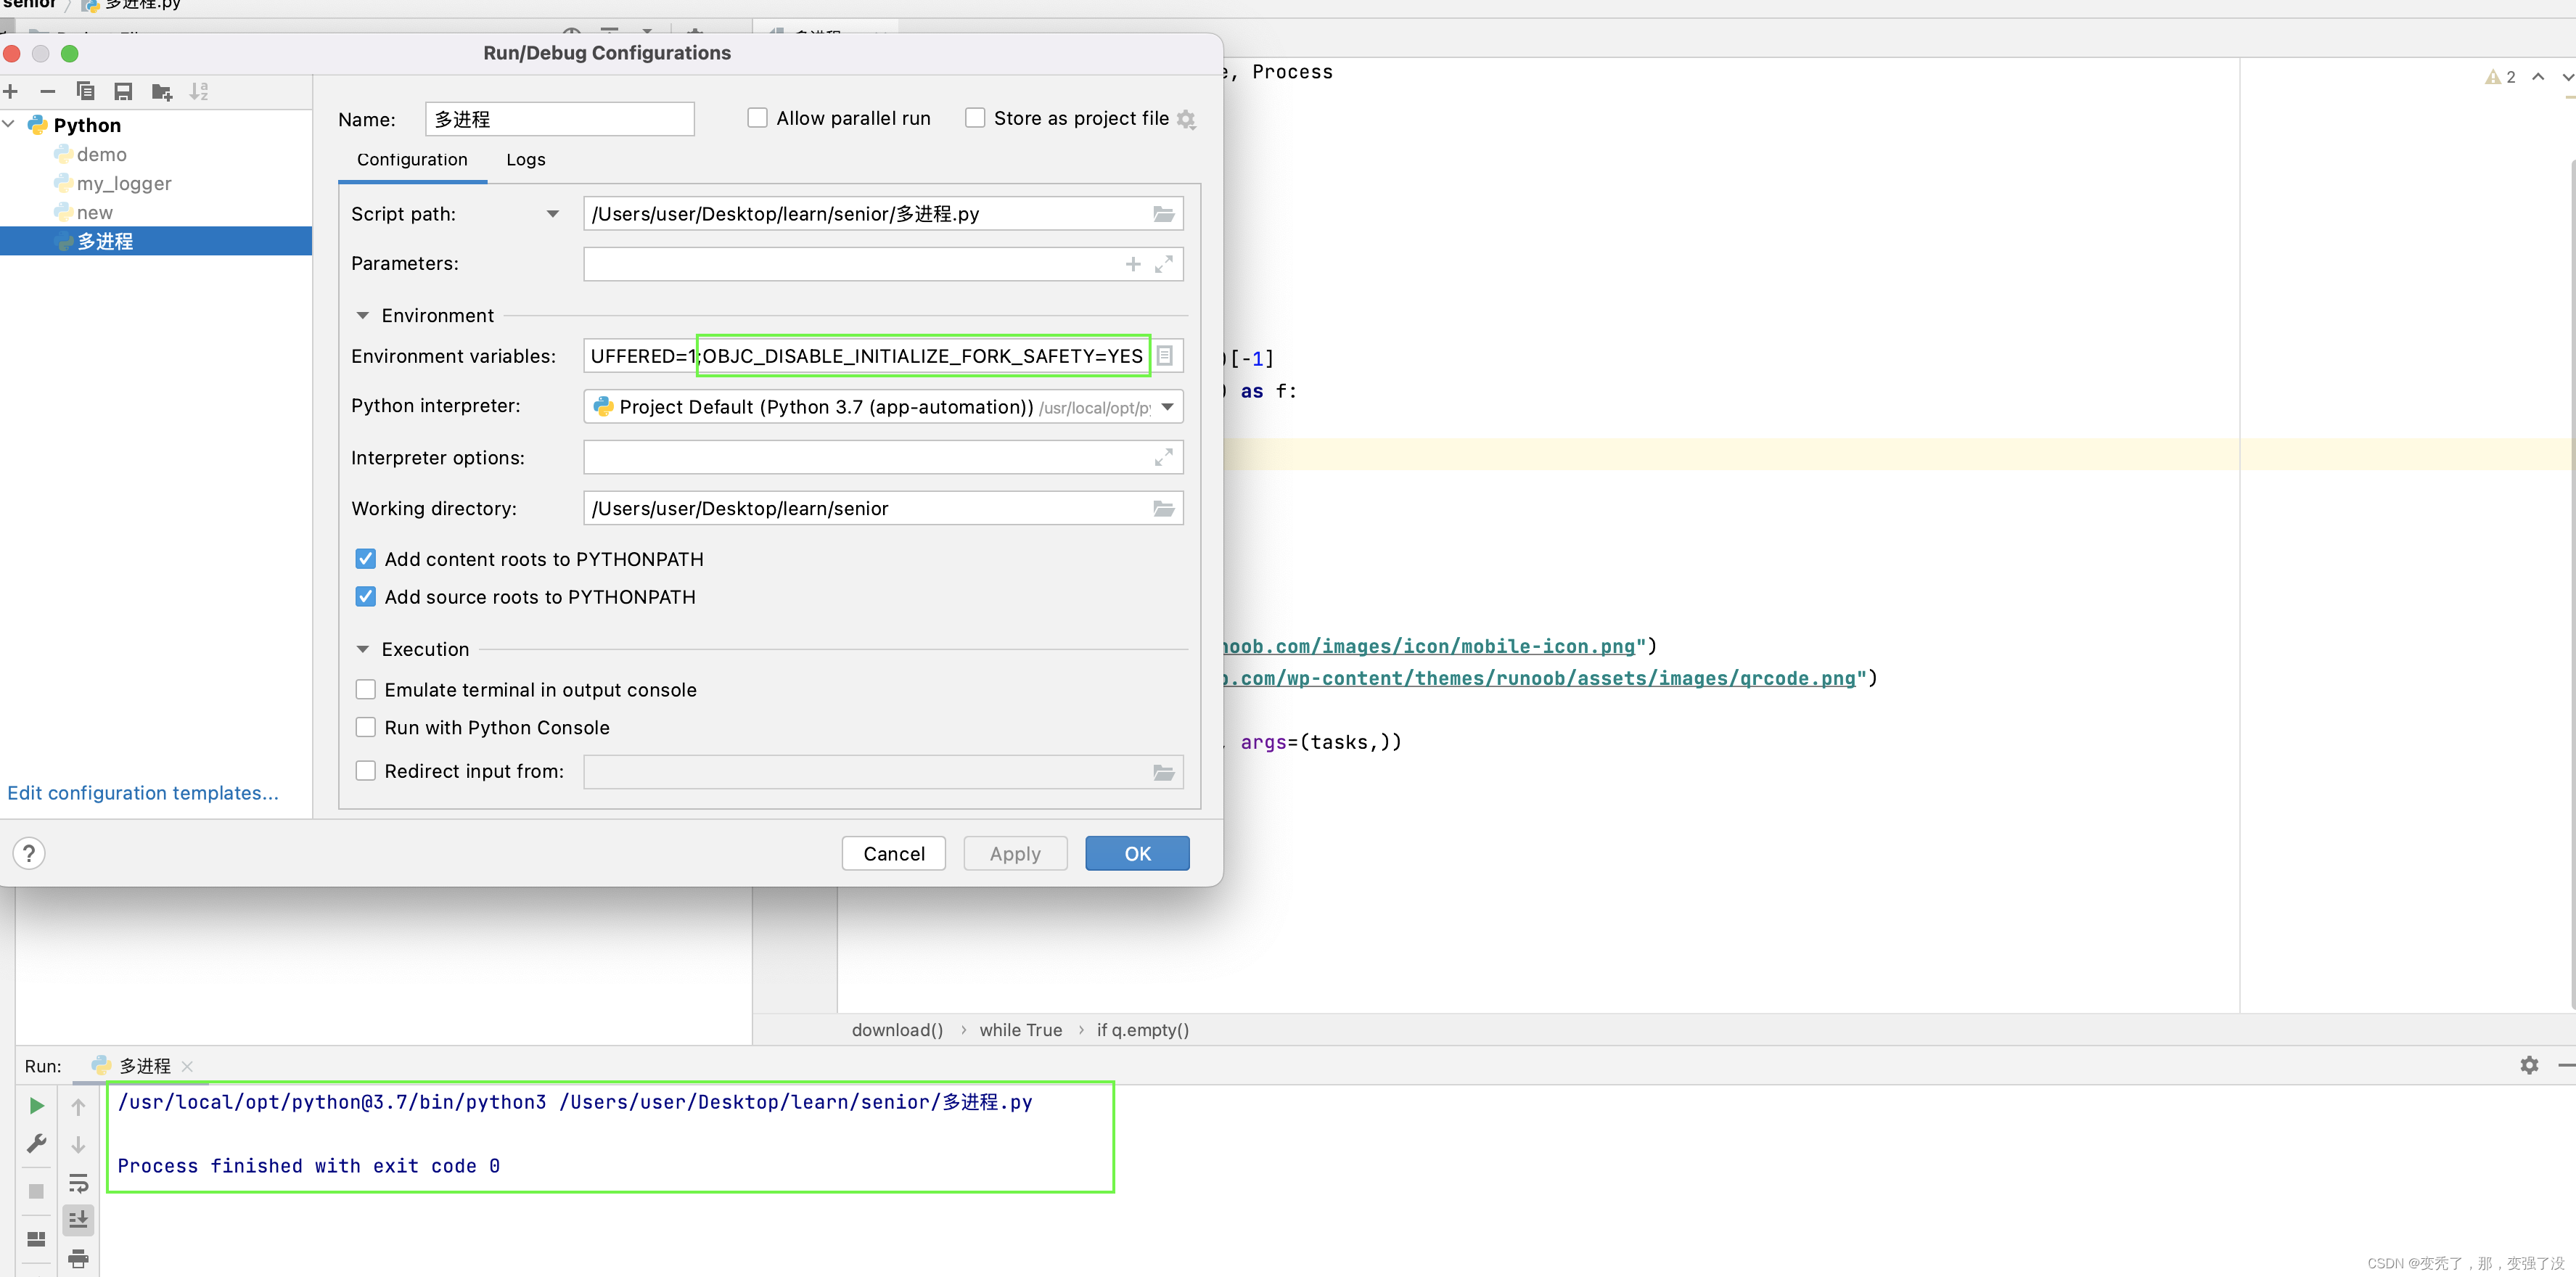The width and height of the screenshot is (2576, 1277).
Task: Open Store as project file settings gear
Action: 1186,119
